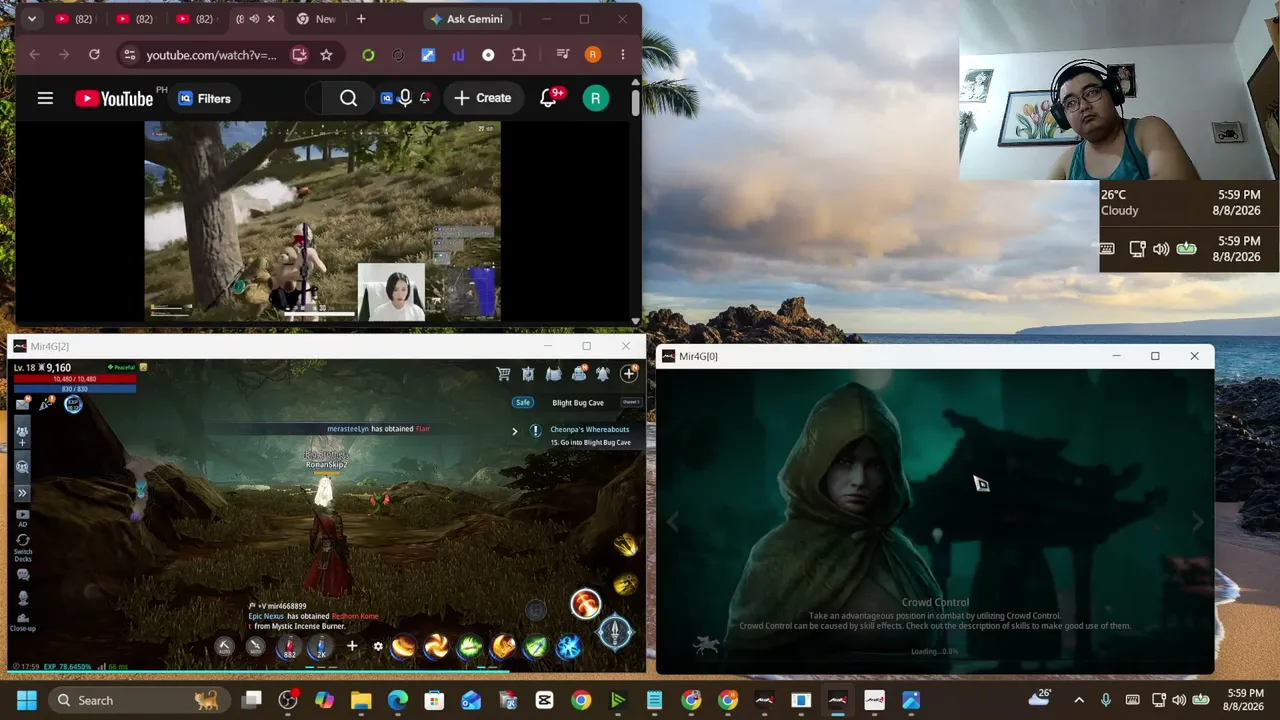Open the orange R Chrome profile button
This screenshot has width=1280, height=720.
(593, 55)
